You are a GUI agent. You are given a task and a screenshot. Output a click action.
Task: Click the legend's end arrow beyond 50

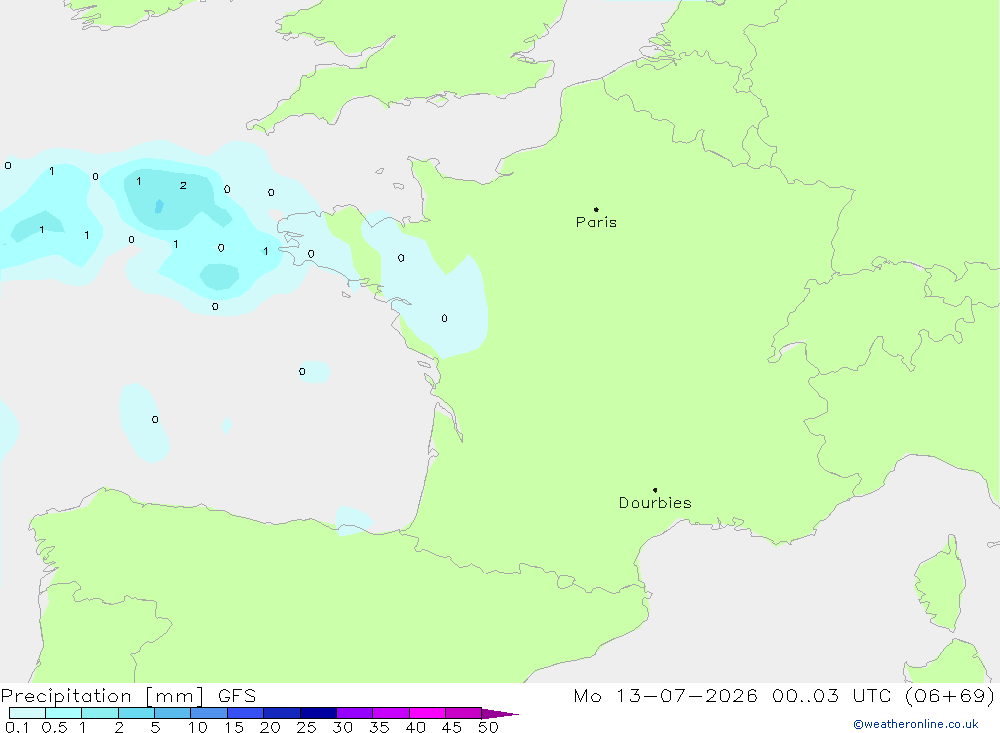pyautogui.click(x=500, y=713)
